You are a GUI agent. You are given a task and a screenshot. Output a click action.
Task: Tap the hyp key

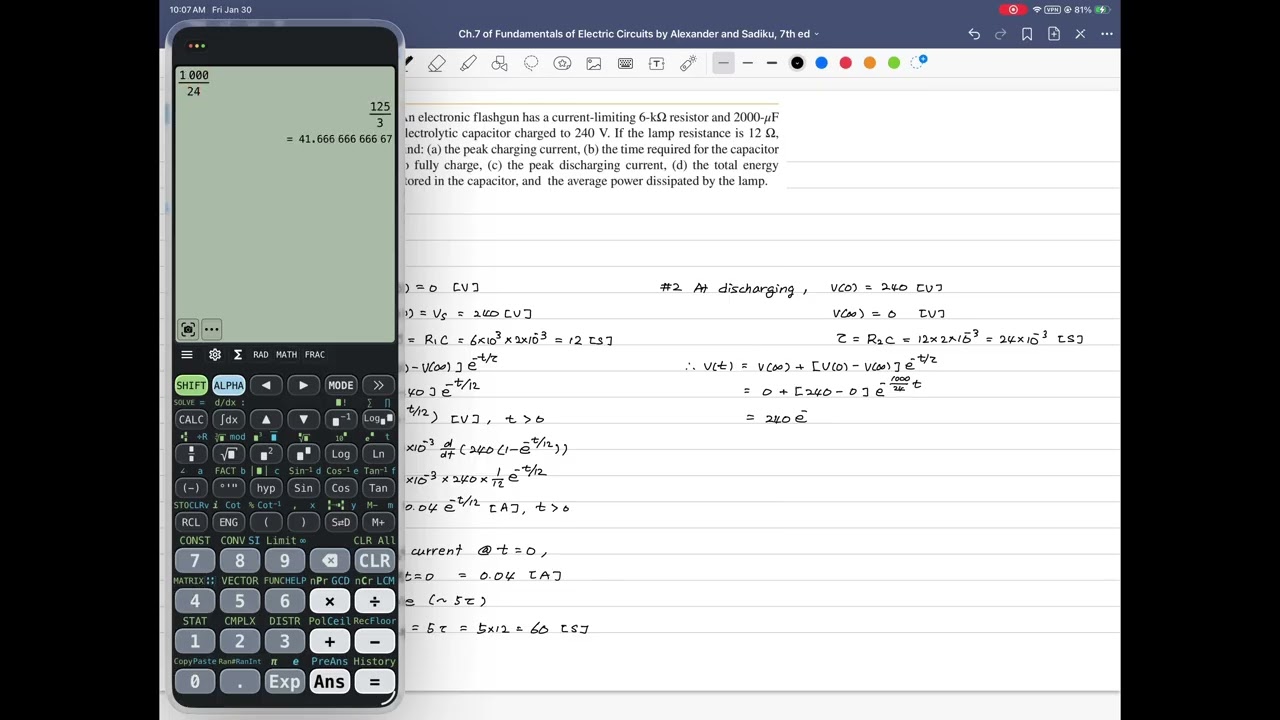pyautogui.click(x=266, y=488)
